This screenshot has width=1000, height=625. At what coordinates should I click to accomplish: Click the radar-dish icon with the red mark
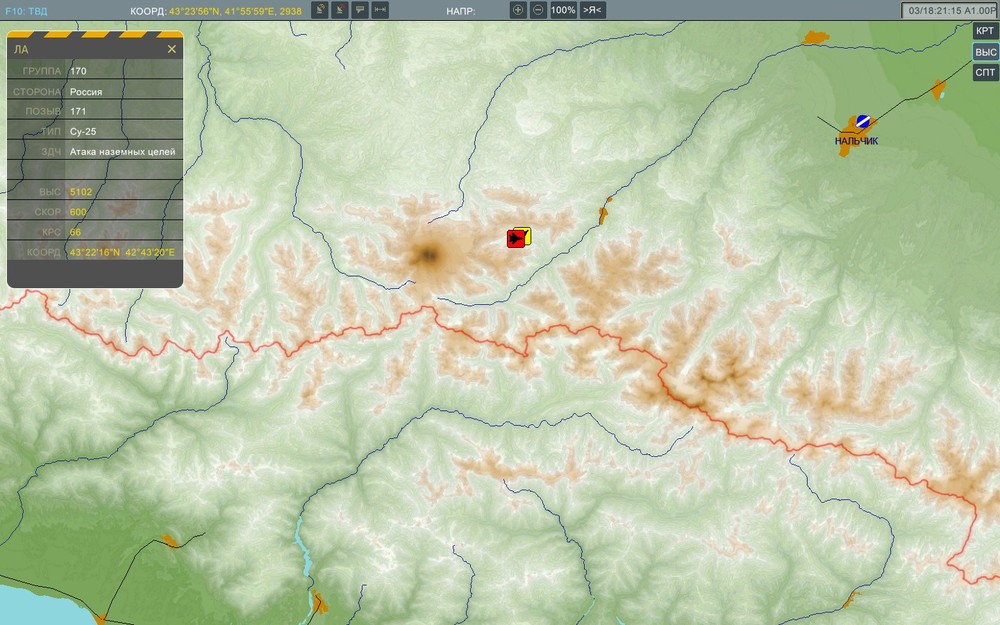pyautogui.click(x=340, y=10)
